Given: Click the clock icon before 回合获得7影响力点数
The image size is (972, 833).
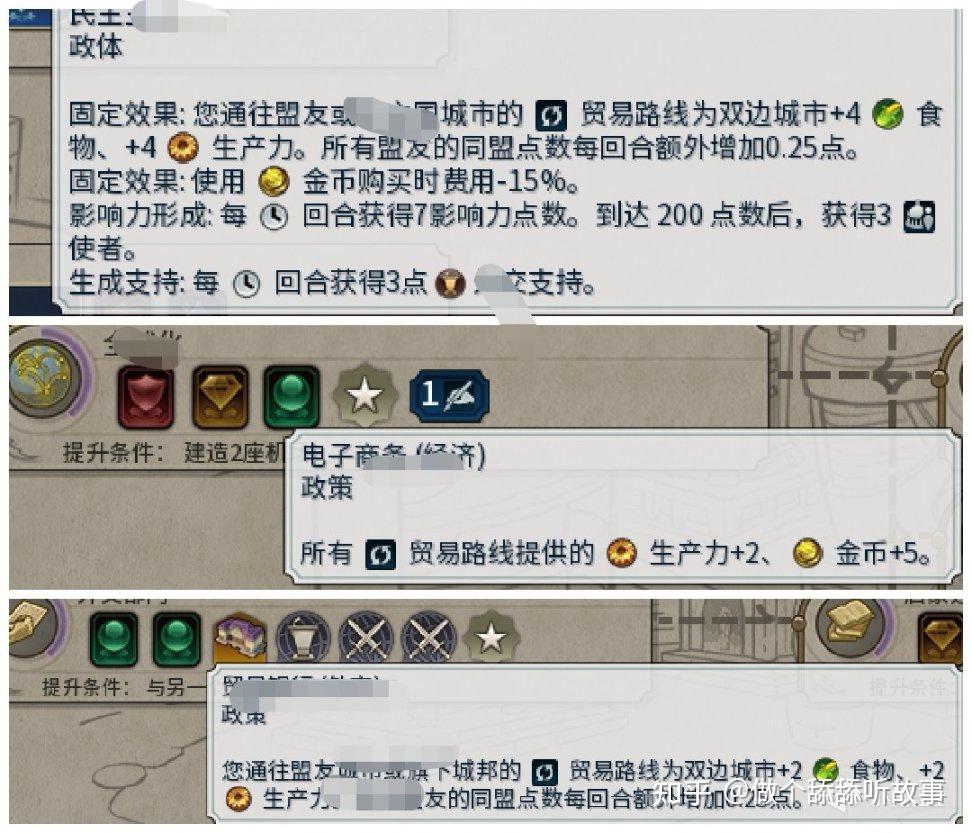Looking at the screenshot, I should coord(273,216).
